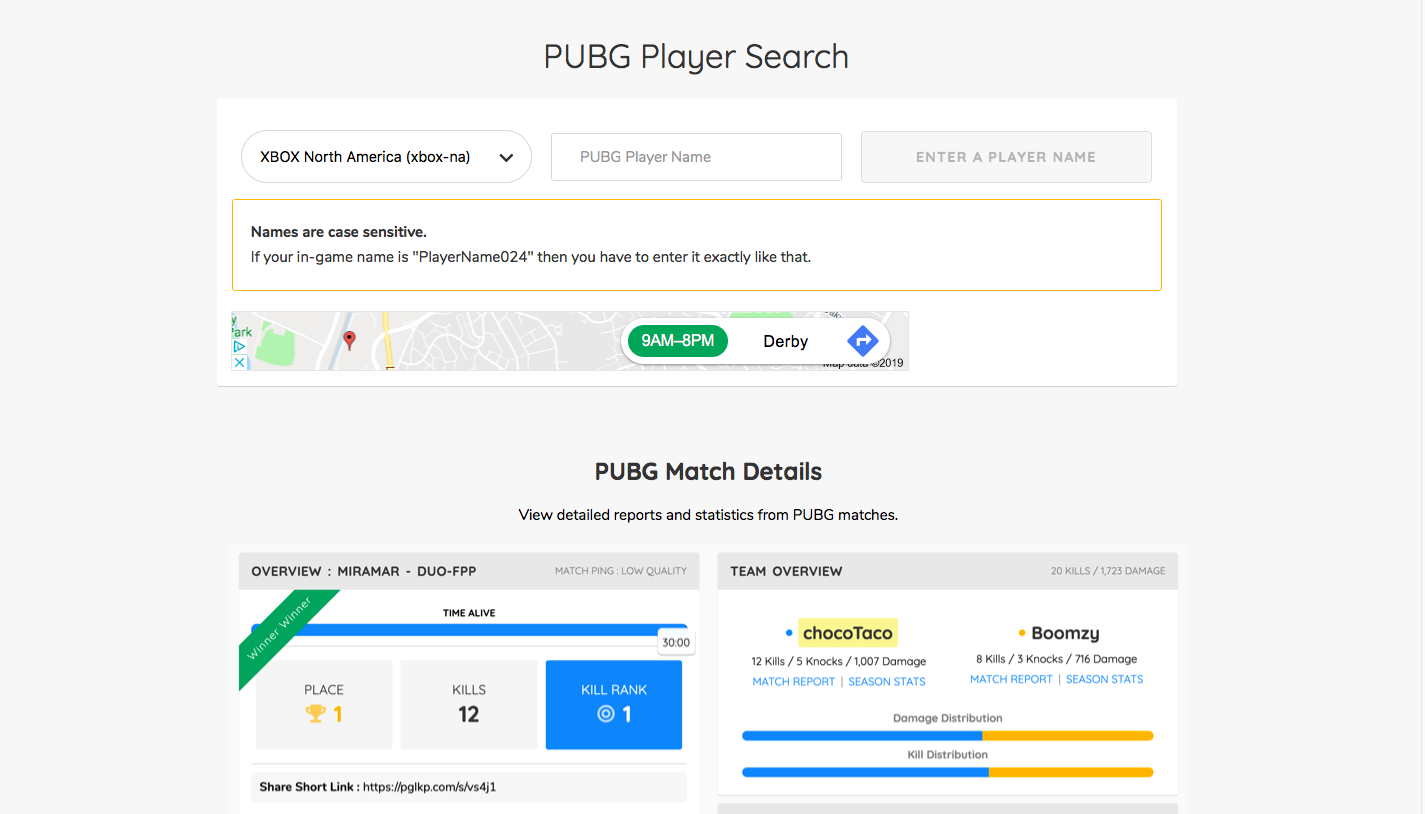Click the blue directions icon in map ad
Viewport: 1425px width, 814px height.
point(862,341)
